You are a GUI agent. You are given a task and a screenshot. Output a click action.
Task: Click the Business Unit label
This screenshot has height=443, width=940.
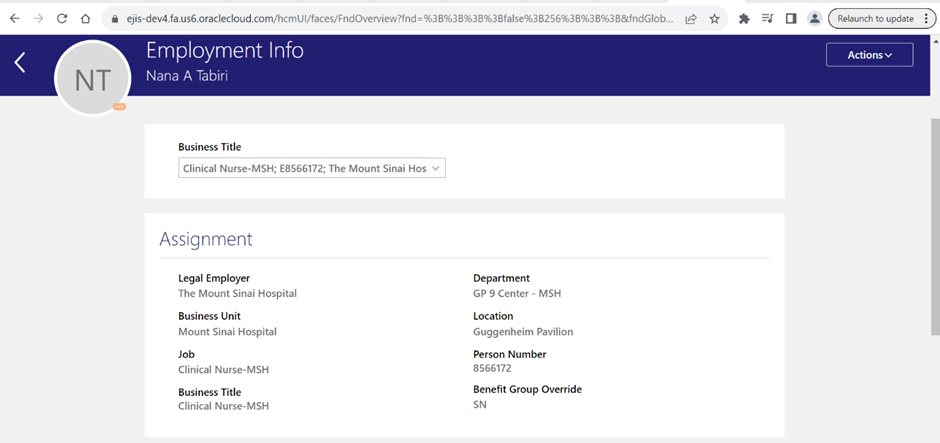[209, 316]
